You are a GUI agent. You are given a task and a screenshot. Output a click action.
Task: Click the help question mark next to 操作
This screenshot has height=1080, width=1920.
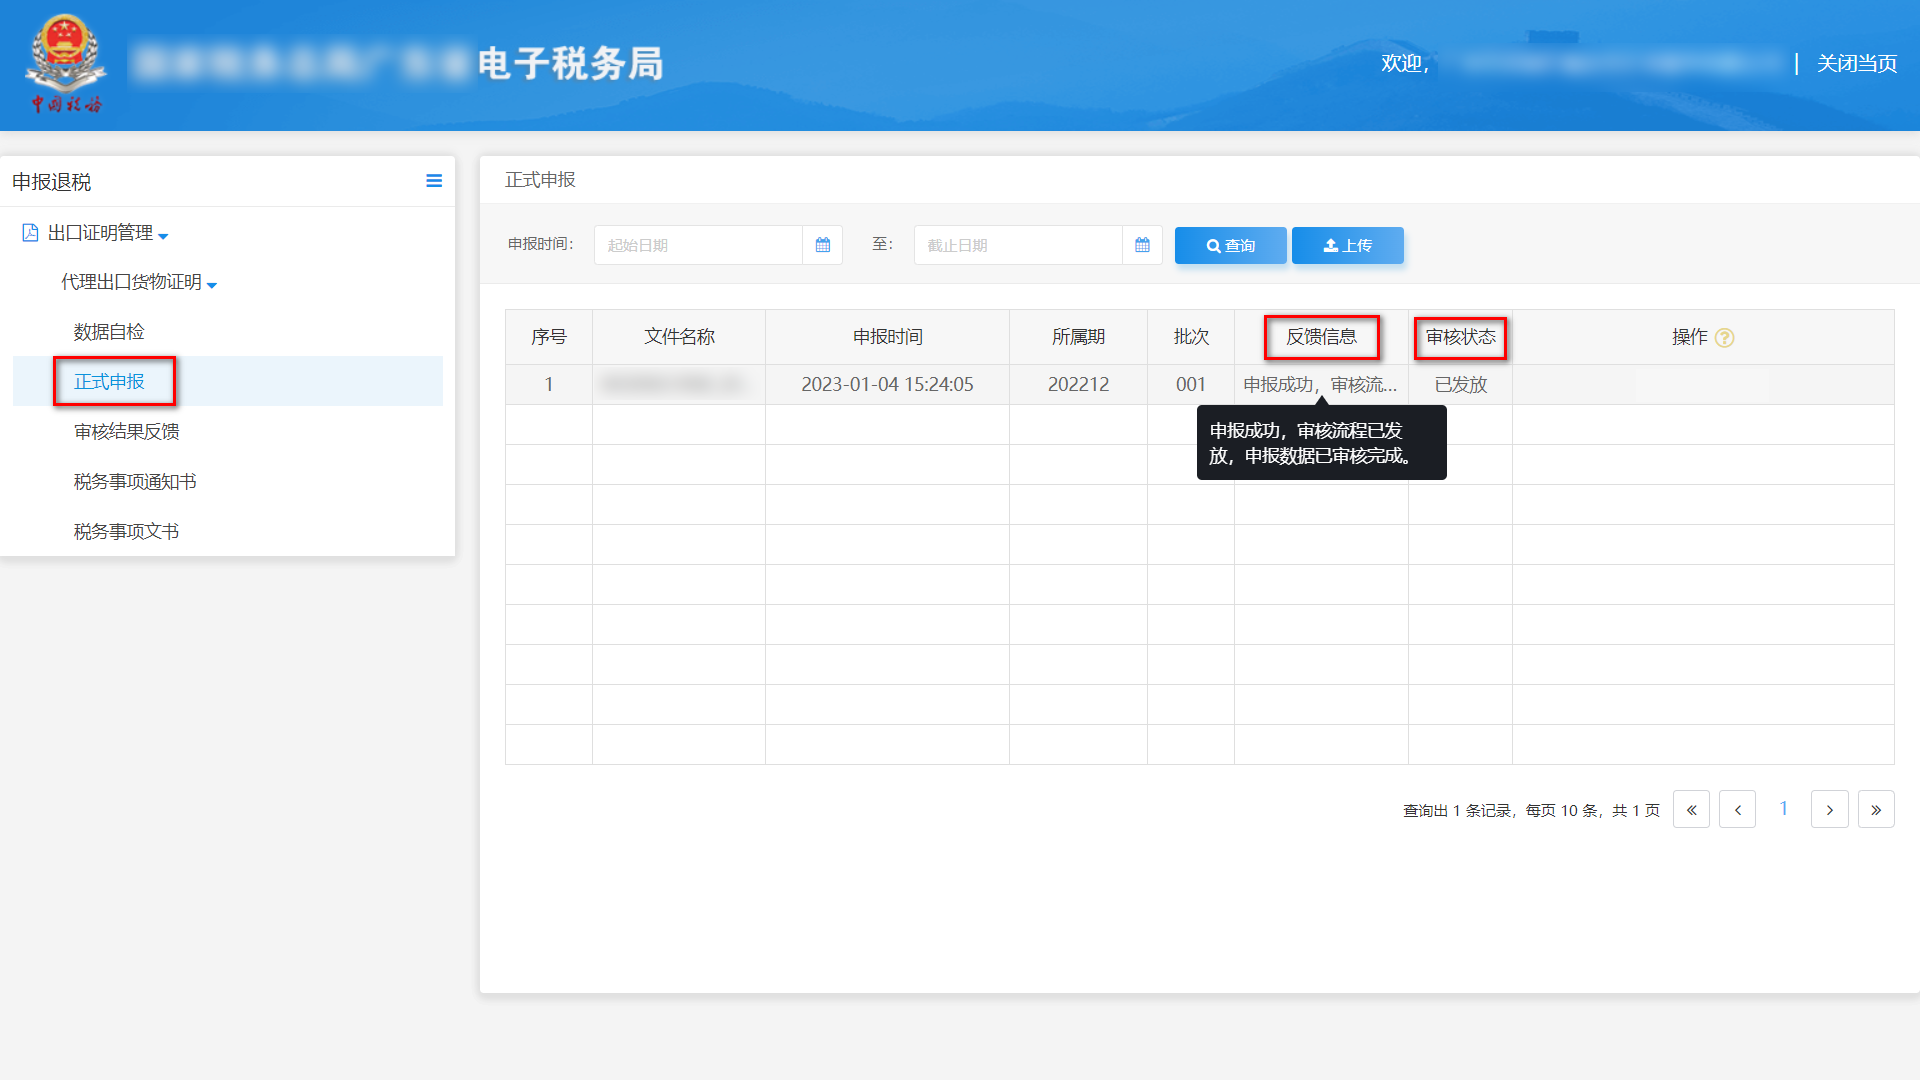coord(1724,338)
